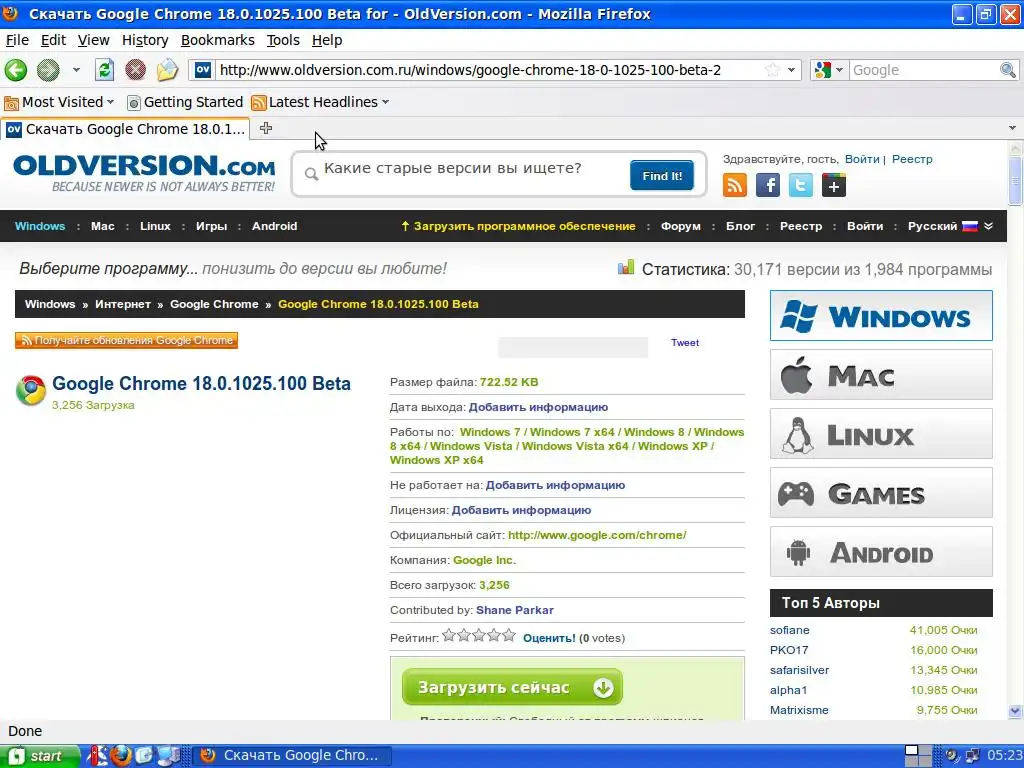Rate the program with the first star
The width and height of the screenshot is (1024, 768).
pyautogui.click(x=449, y=635)
